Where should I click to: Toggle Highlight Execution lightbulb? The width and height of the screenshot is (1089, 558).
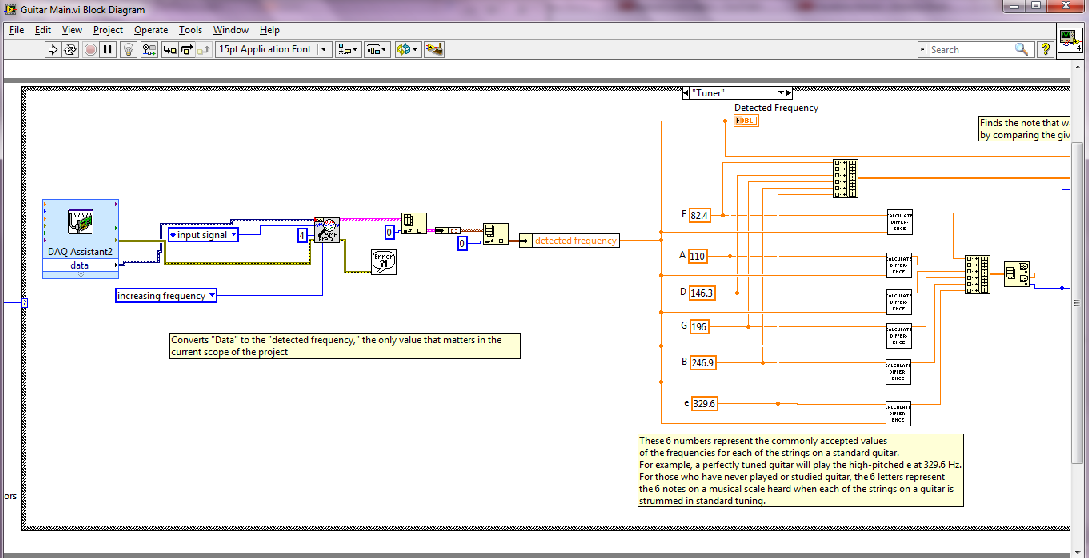point(128,49)
